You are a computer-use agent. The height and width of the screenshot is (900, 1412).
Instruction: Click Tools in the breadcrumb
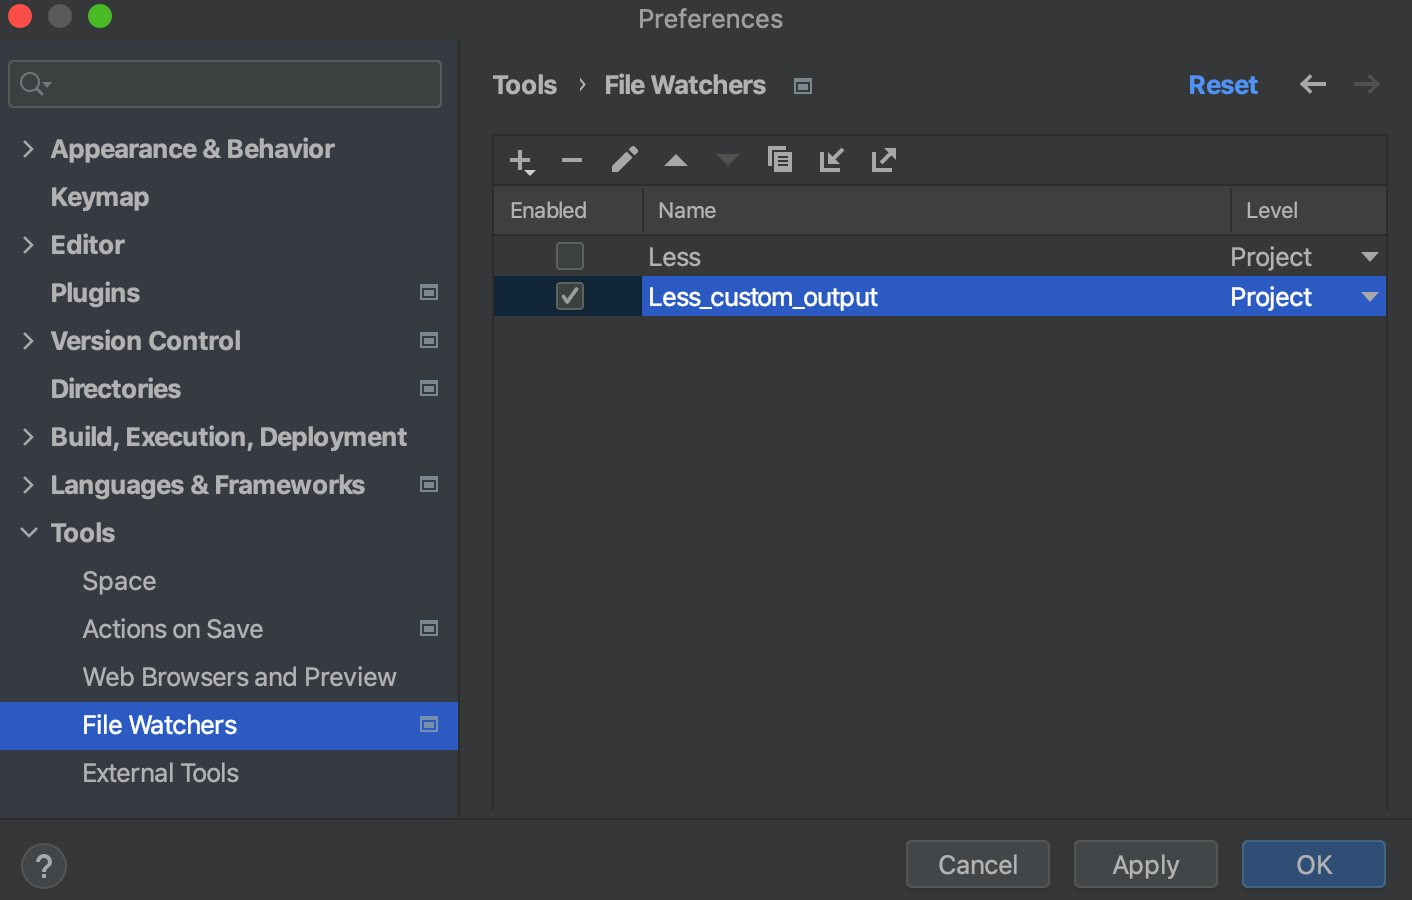[x=524, y=85]
